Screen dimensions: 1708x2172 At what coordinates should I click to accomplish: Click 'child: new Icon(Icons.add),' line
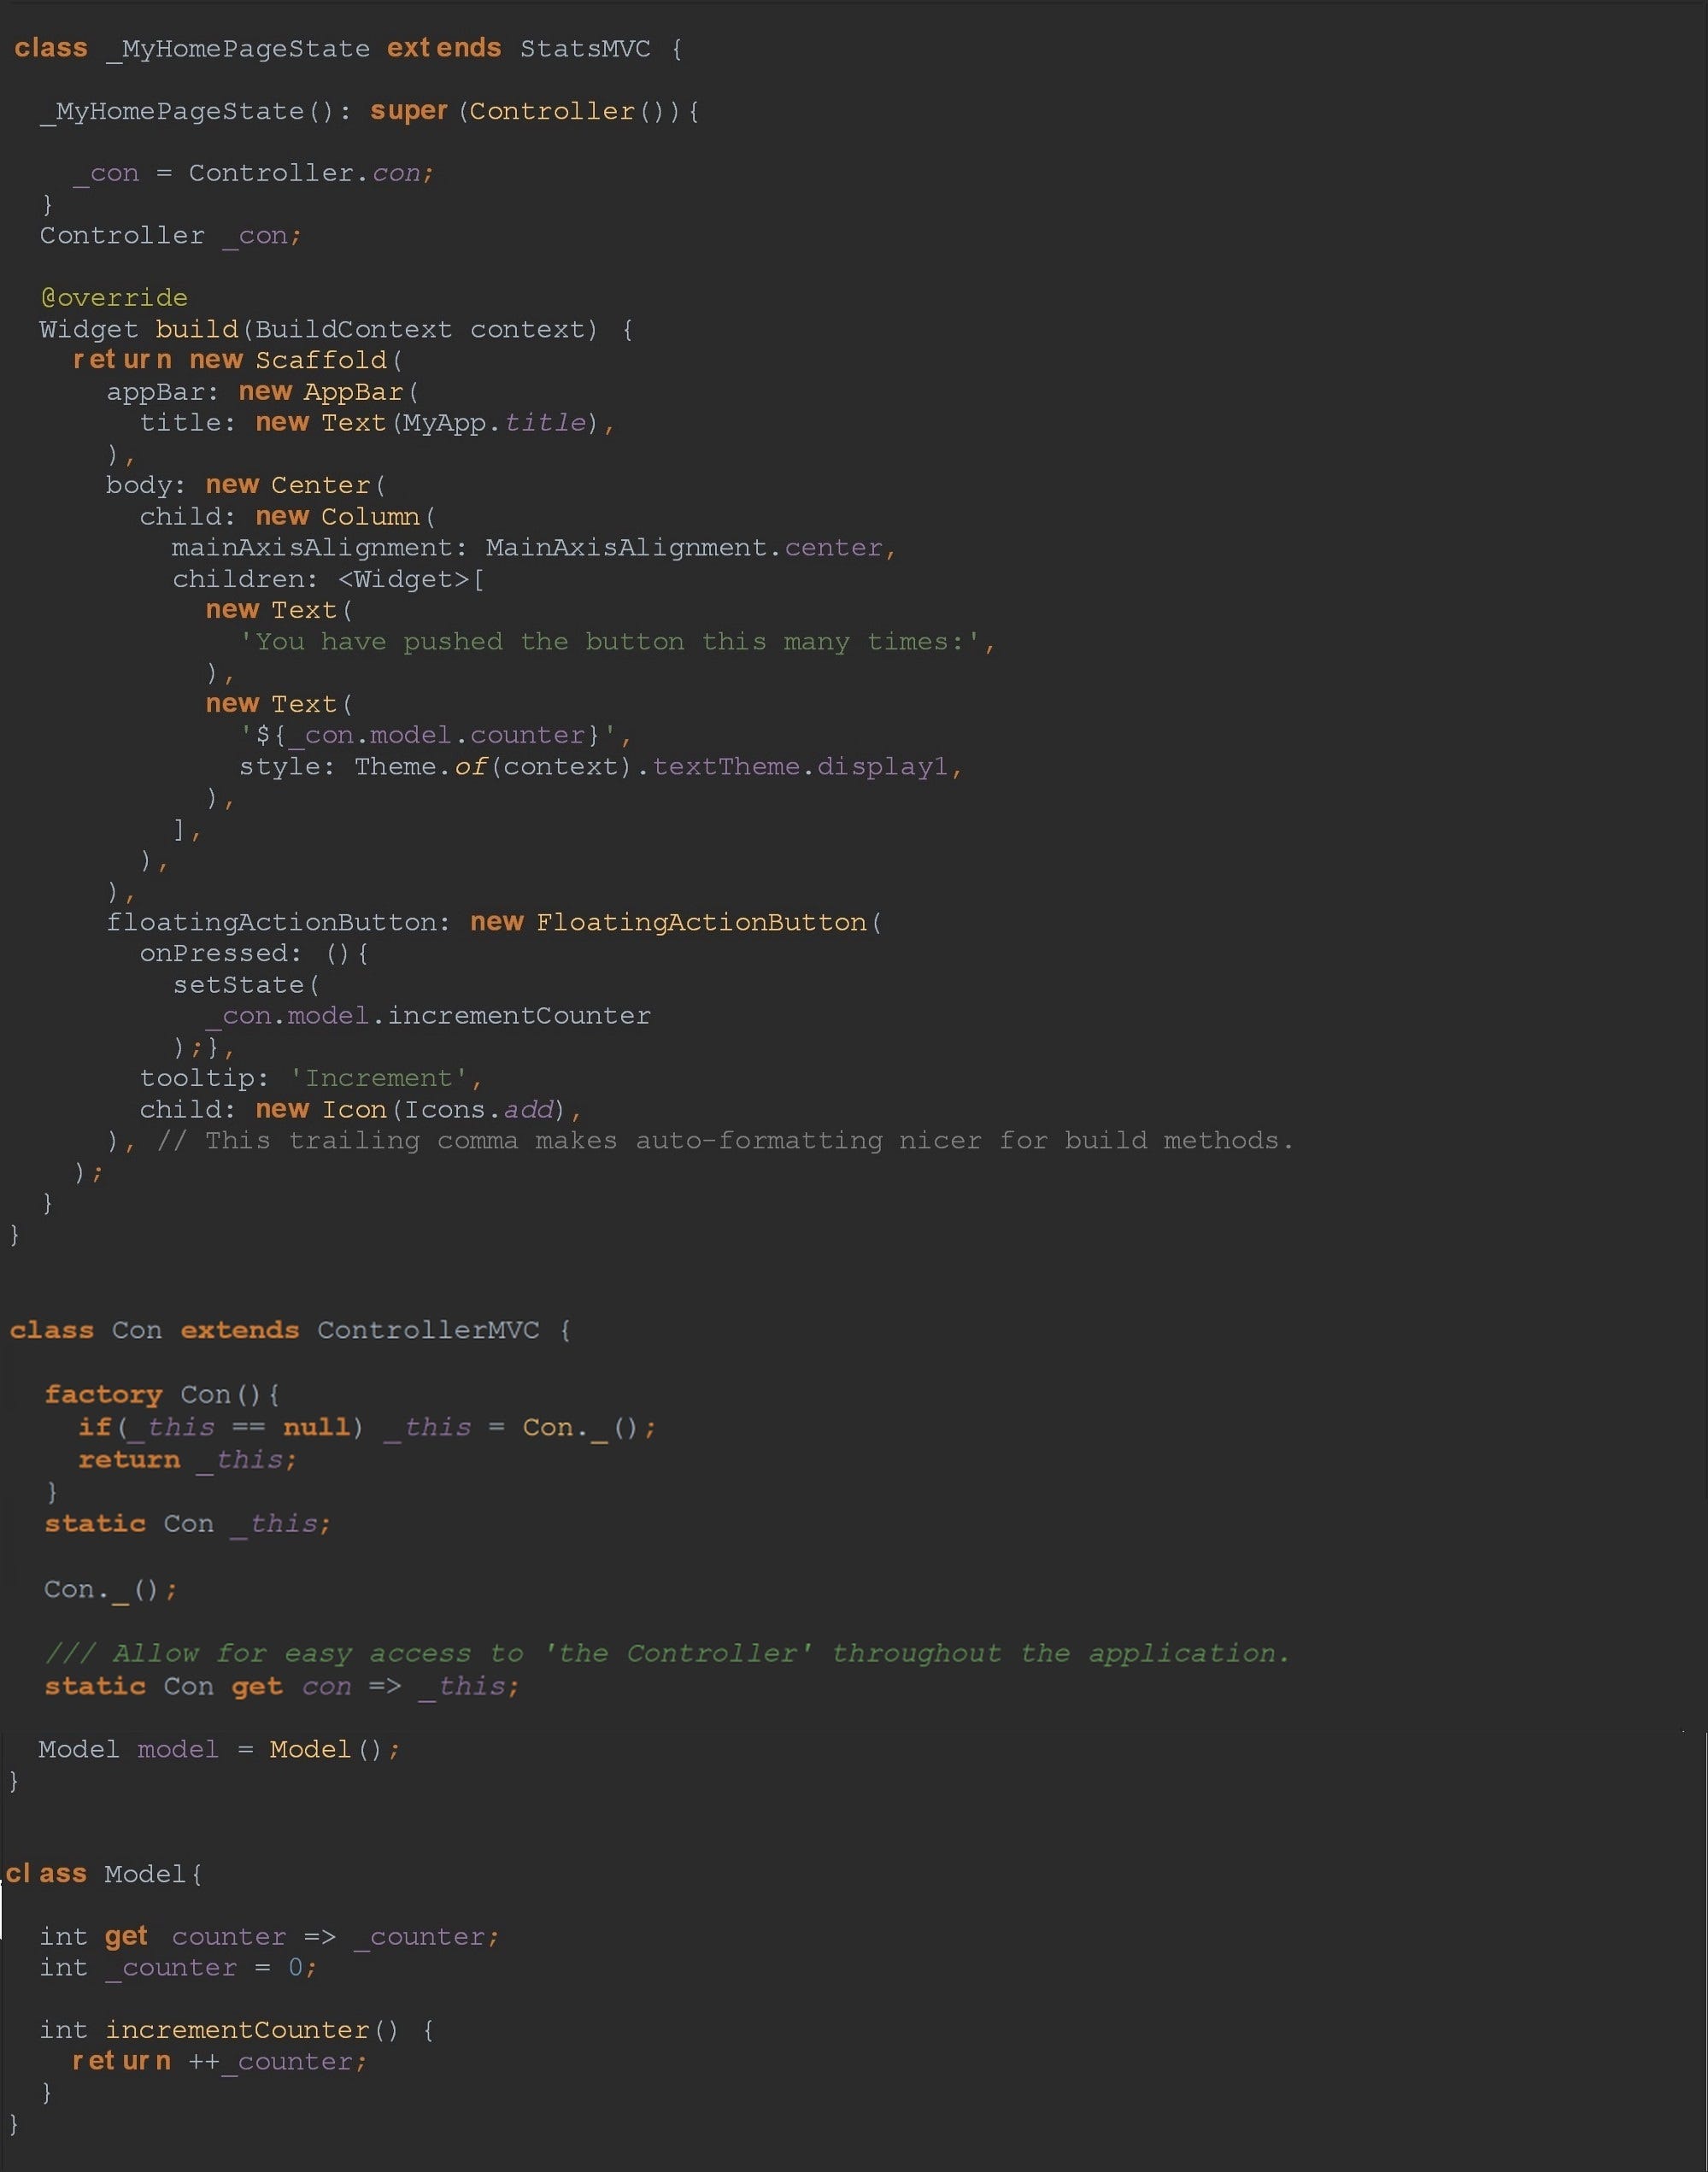[x=361, y=1110]
